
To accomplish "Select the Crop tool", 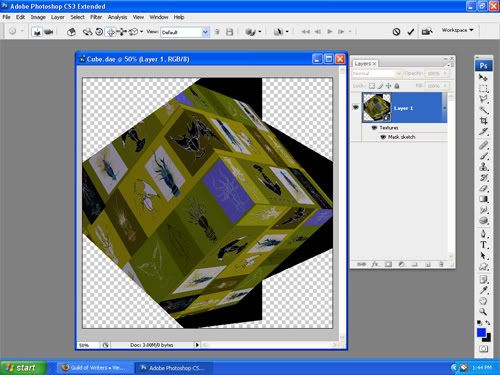I will coord(484,121).
